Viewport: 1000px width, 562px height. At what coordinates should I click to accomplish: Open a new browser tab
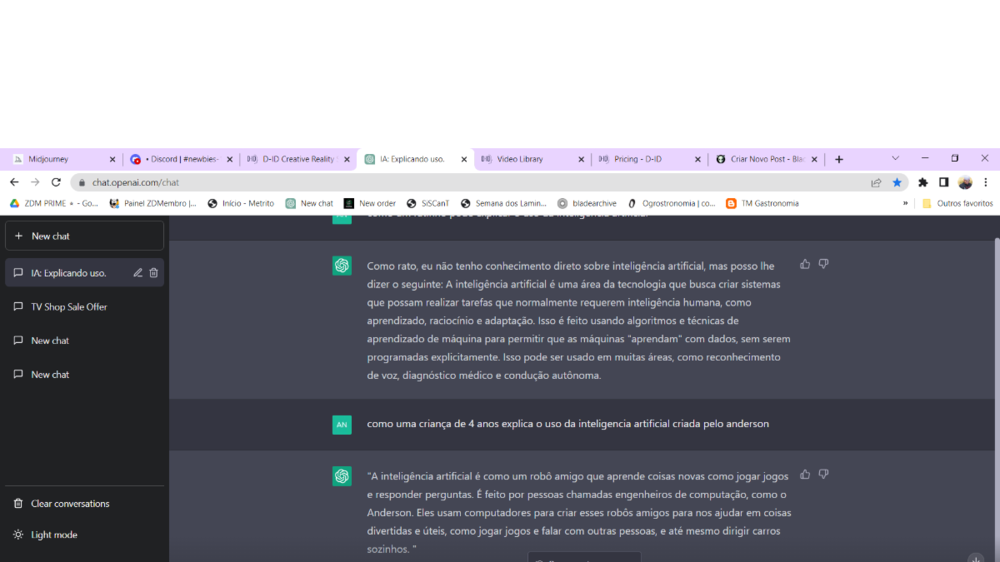[x=839, y=159]
